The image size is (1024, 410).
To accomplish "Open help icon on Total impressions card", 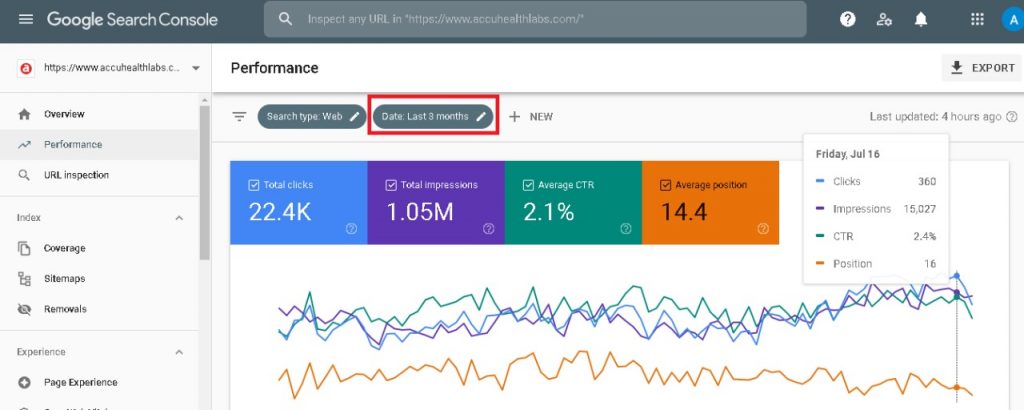I will tap(488, 229).
